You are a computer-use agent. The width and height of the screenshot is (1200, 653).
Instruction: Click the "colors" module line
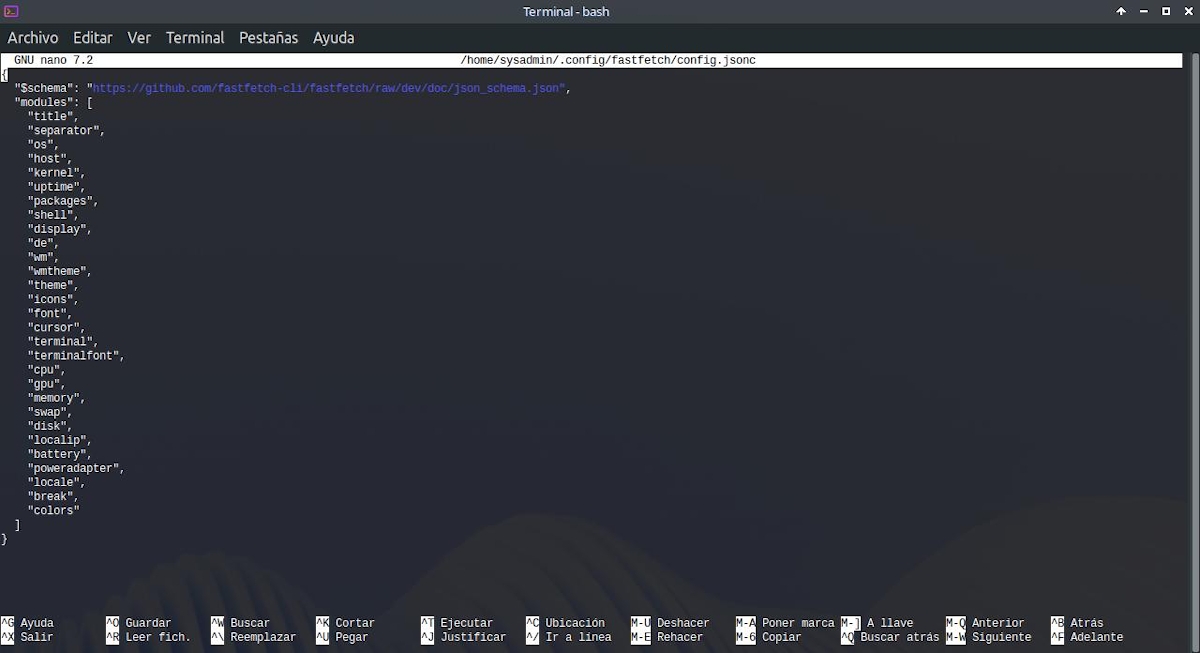pos(53,510)
